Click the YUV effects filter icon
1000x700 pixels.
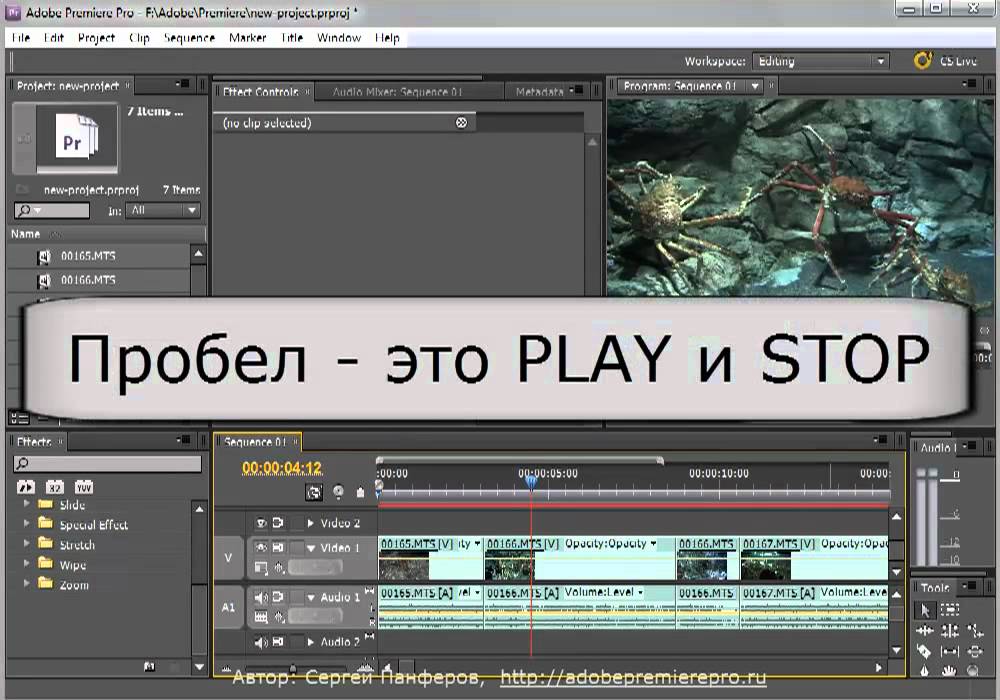(84, 488)
